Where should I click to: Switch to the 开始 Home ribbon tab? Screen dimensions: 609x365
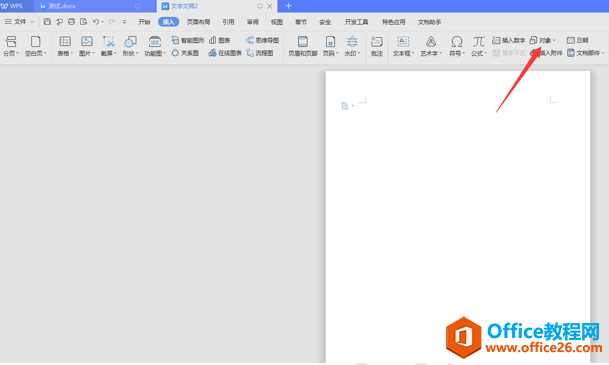pyautogui.click(x=144, y=22)
